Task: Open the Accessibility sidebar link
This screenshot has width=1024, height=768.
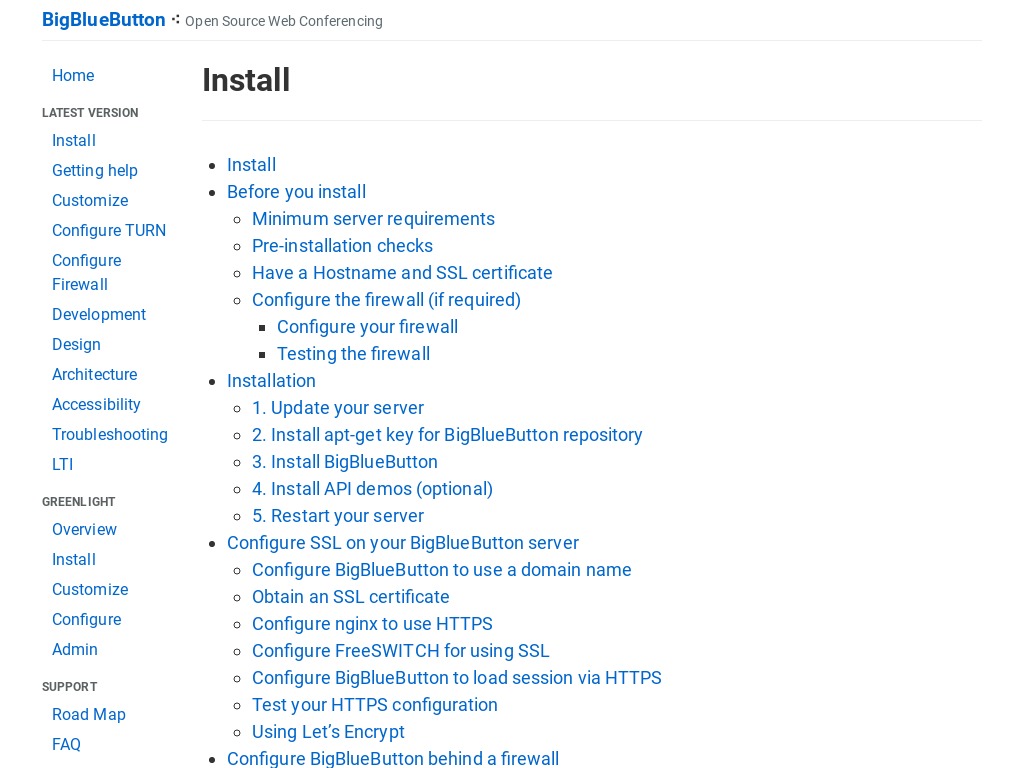Action: coord(96,405)
